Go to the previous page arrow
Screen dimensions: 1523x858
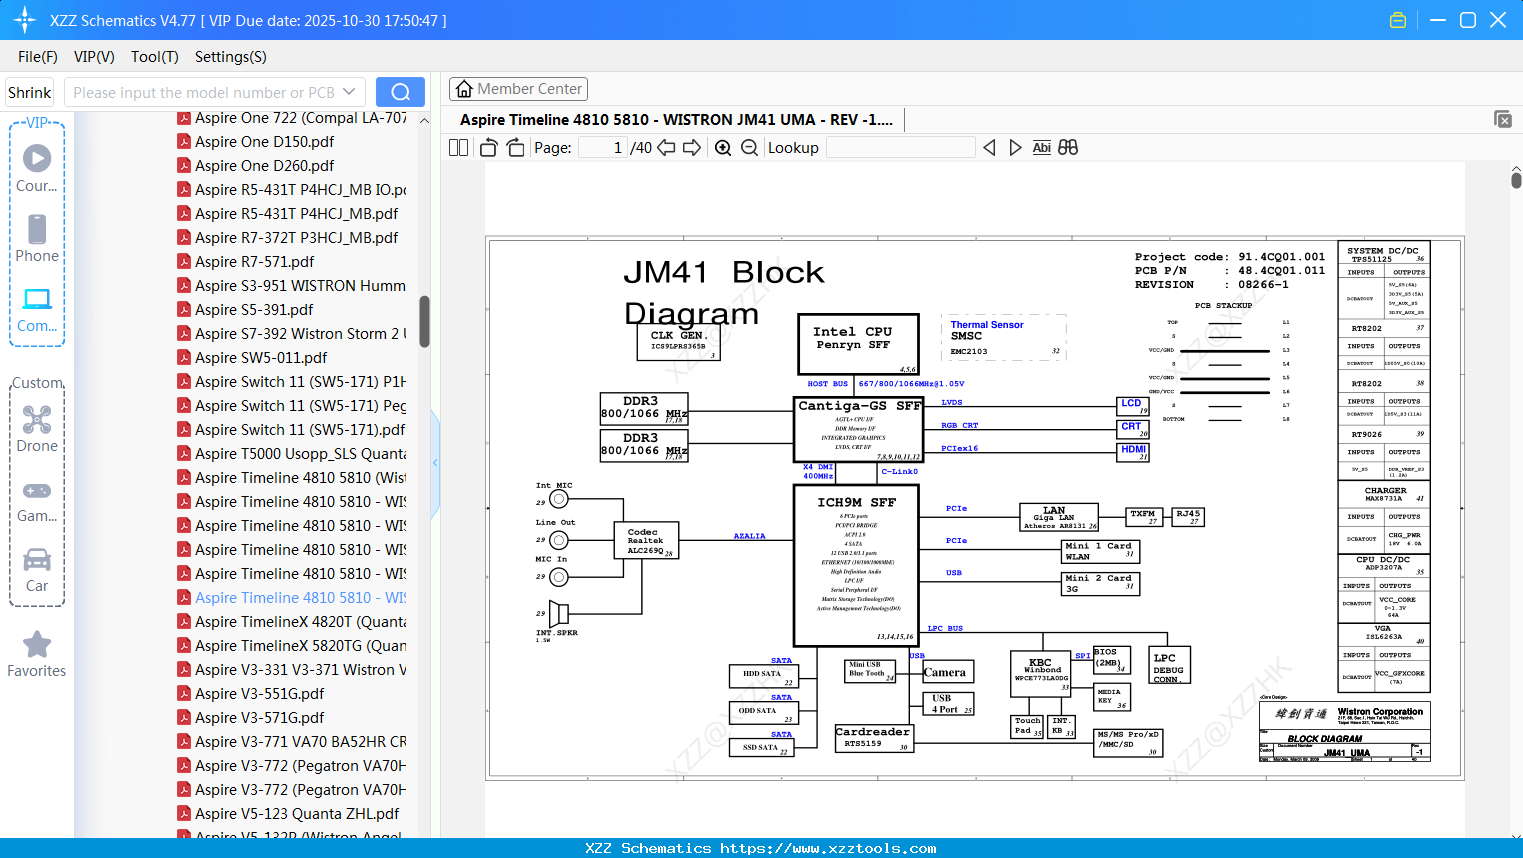pyautogui.click(x=666, y=148)
